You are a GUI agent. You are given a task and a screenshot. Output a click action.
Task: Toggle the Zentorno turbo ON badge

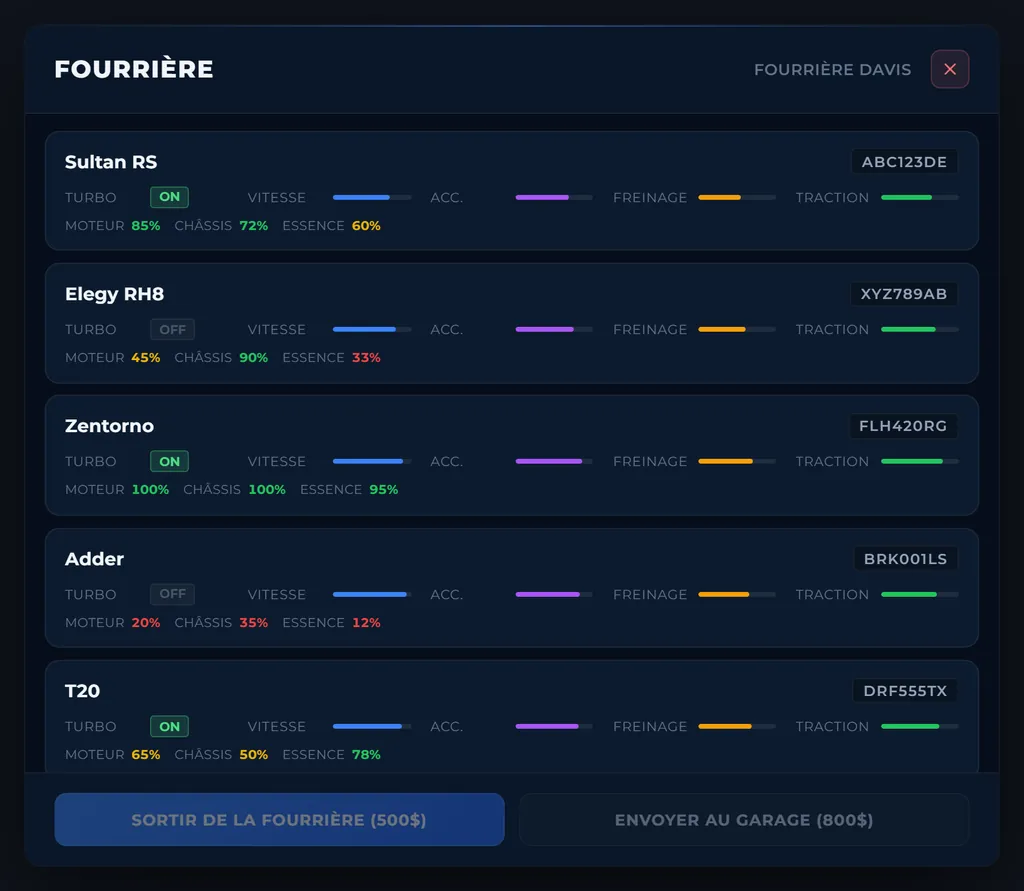click(x=169, y=462)
